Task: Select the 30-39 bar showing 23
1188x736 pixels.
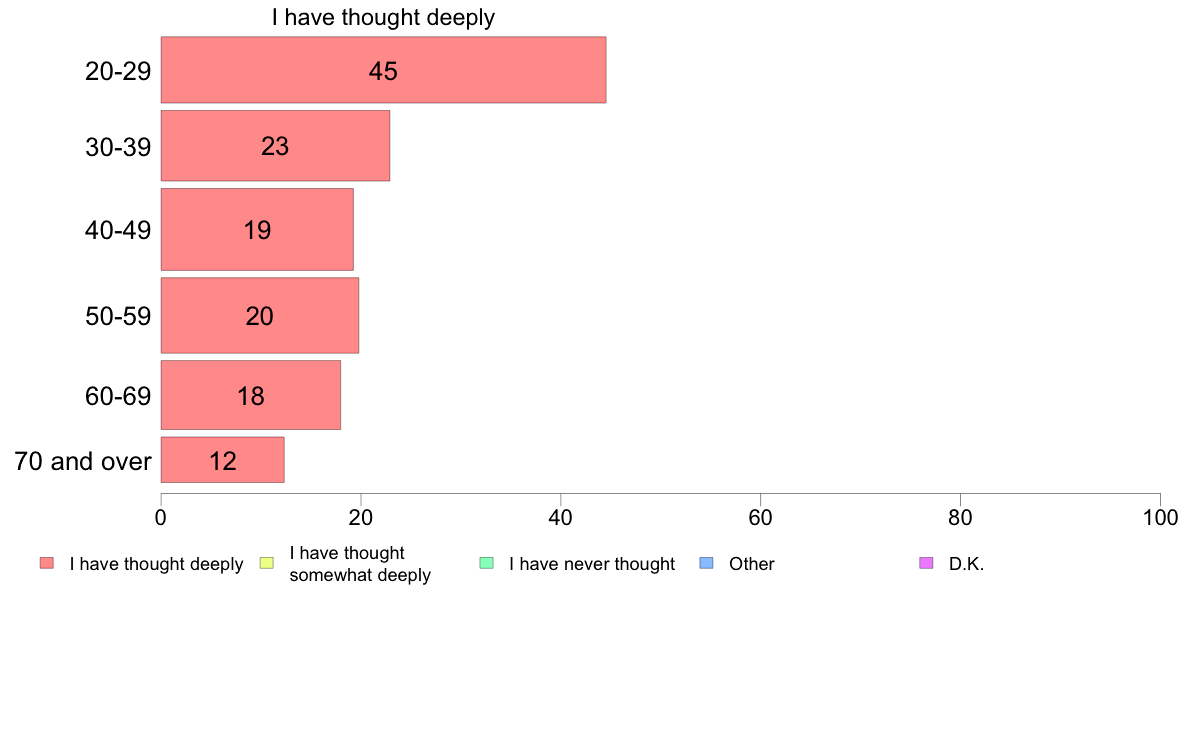Action: pos(275,146)
